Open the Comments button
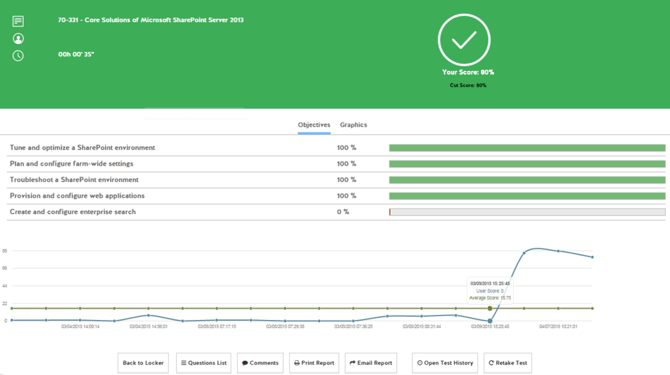670x375 pixels. tap(260, 363)
